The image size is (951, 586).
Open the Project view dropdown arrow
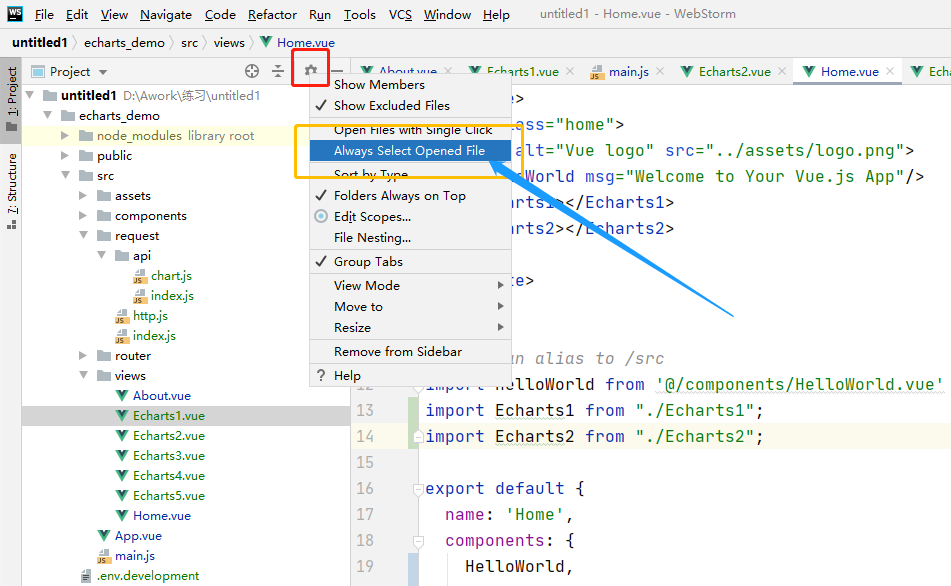(x=103, y=72)
